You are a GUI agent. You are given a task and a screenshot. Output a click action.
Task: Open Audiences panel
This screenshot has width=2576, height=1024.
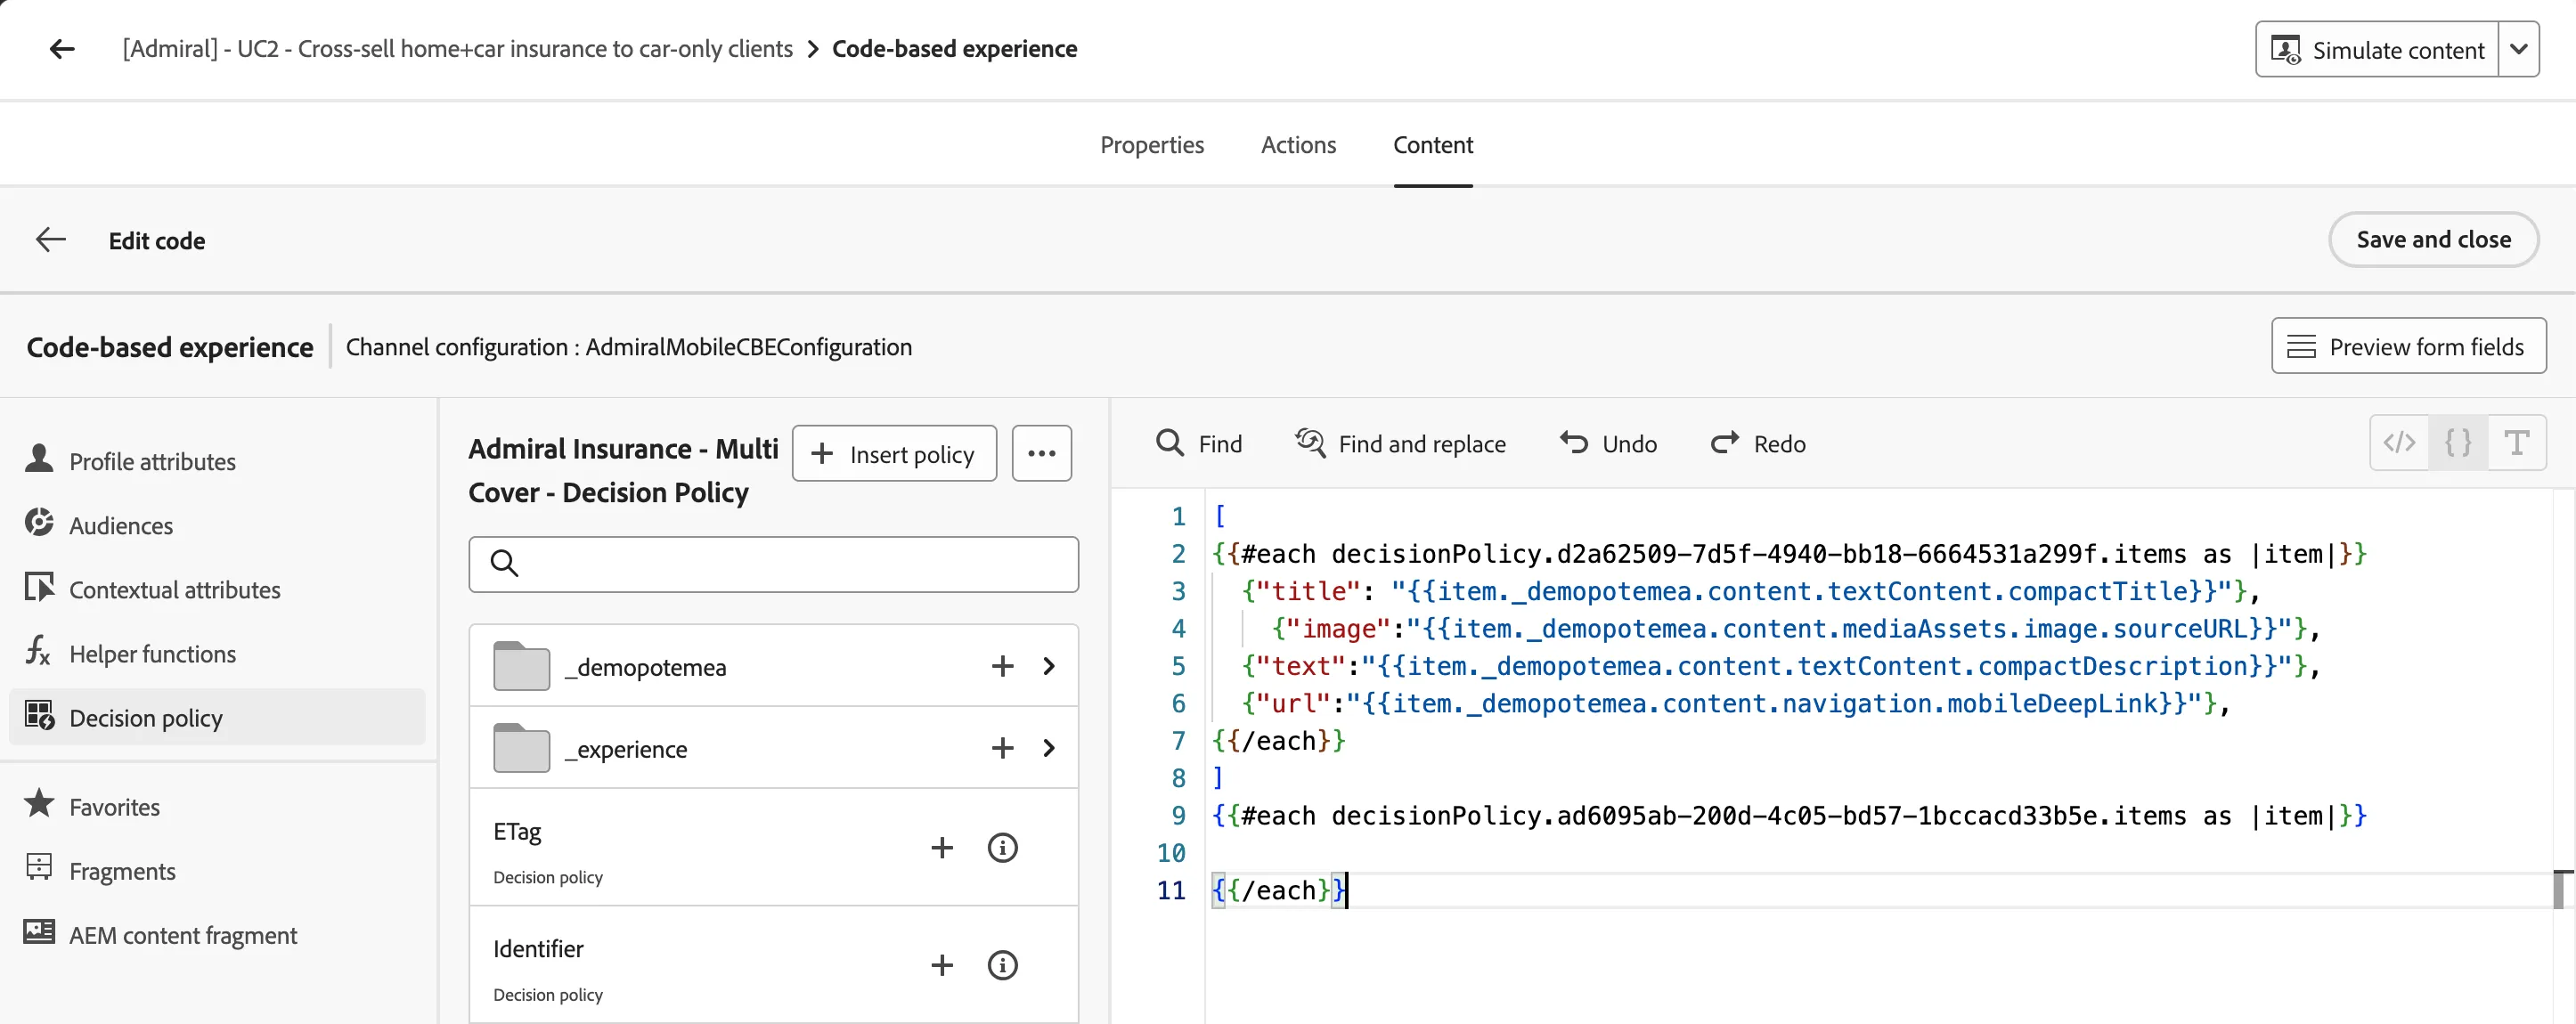pos(100,525)
